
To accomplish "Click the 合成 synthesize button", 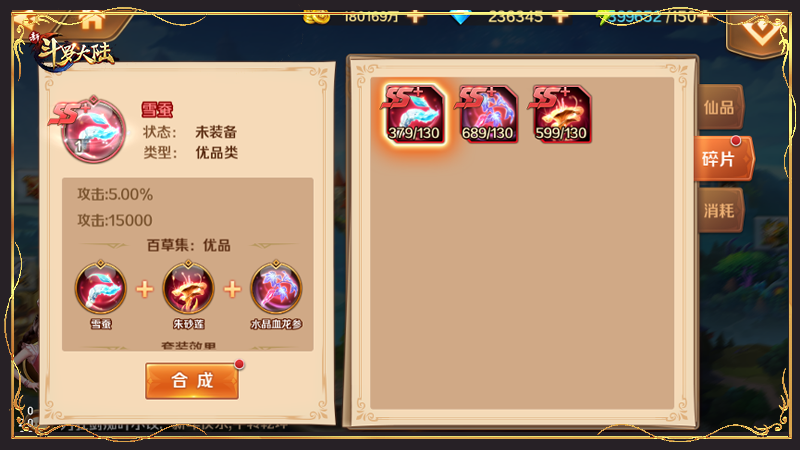I will 192,381.
